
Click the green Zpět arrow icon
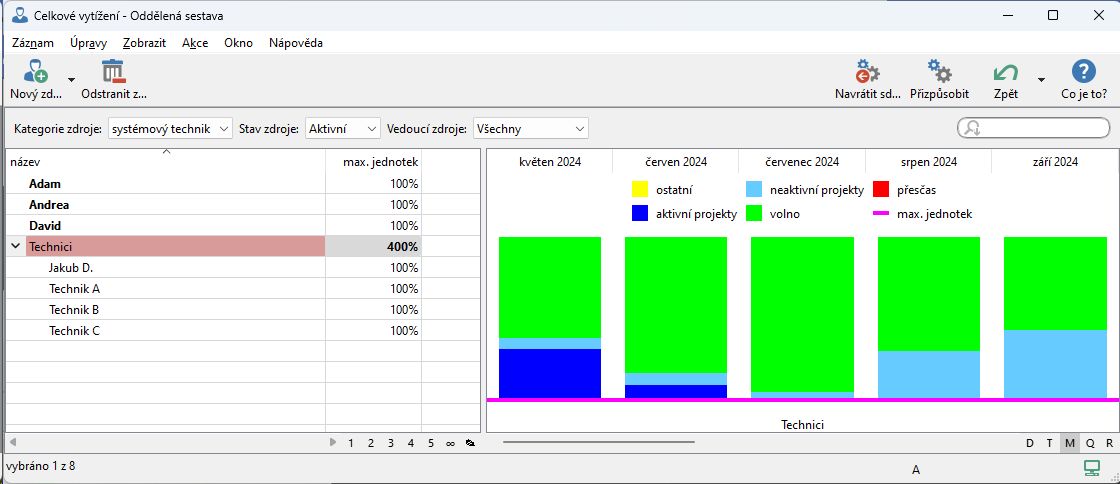click(x=1005, y=73)
